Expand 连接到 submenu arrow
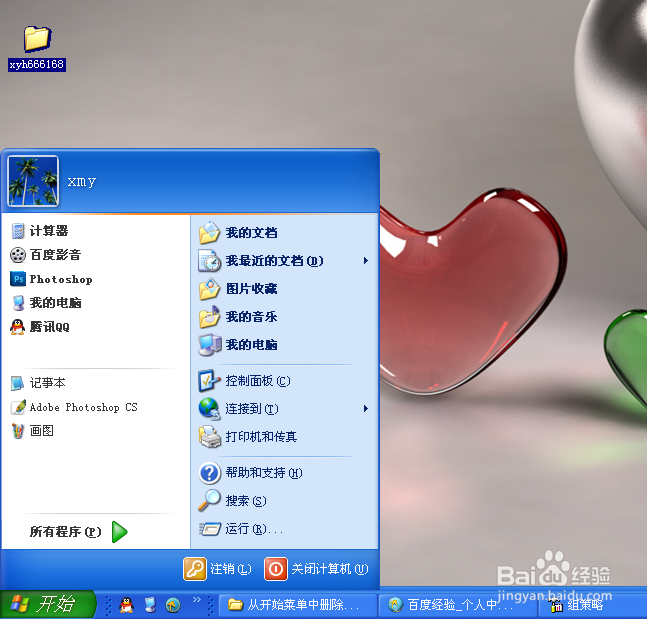647x619 pixels. coord(366,409)
